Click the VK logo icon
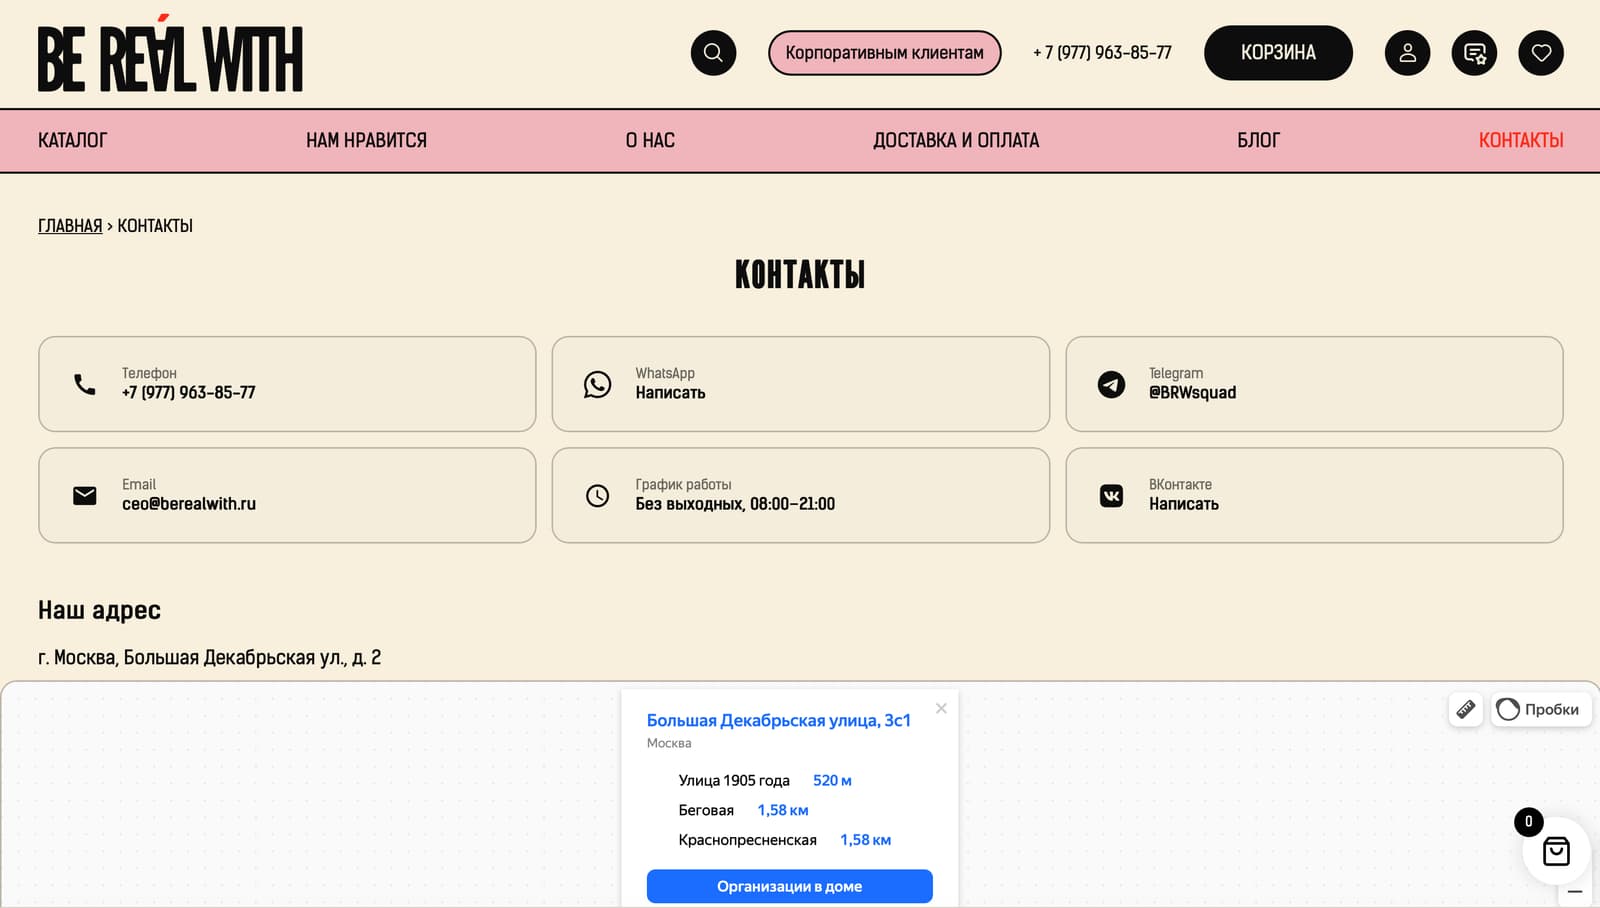 (1111, 495)
